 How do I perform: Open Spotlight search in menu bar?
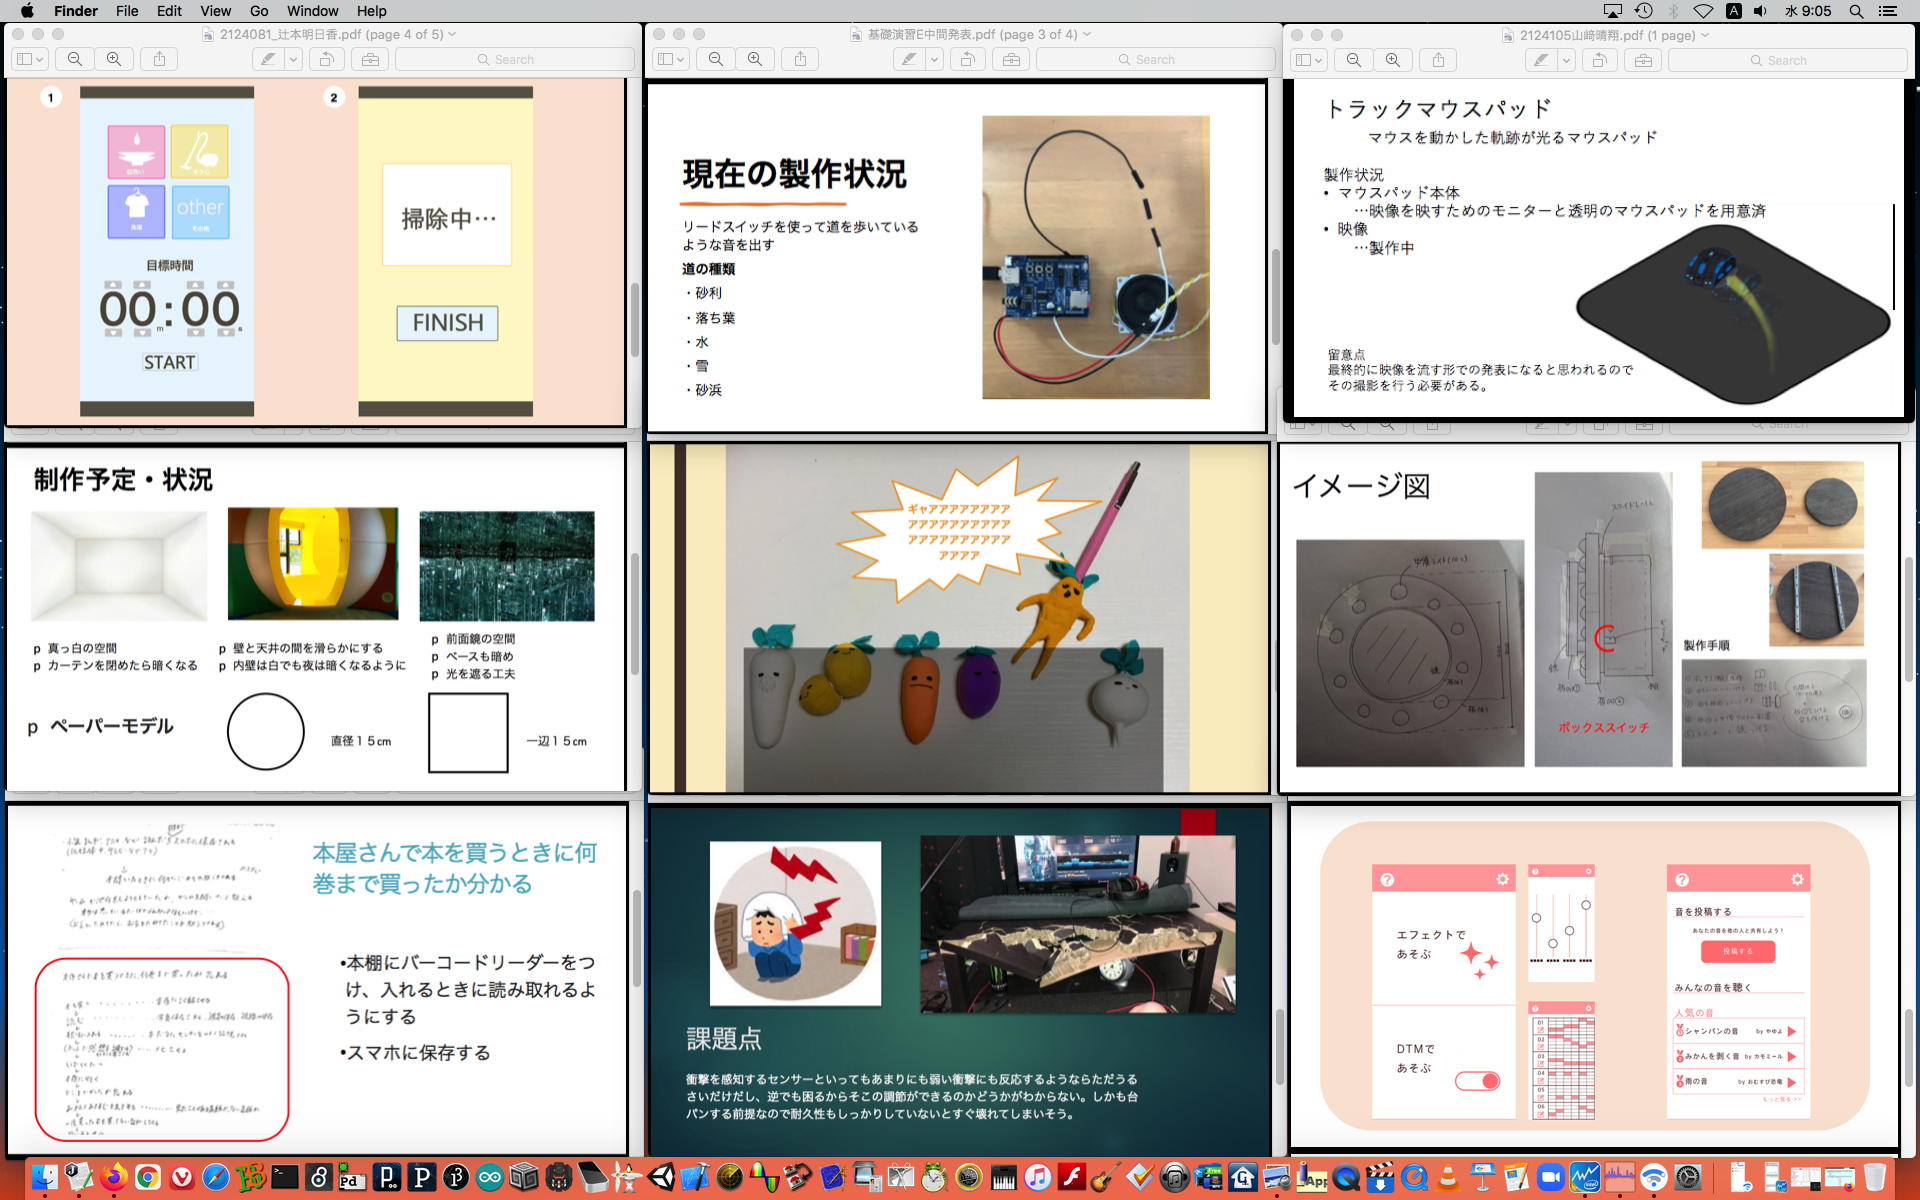pos(1856,11)
